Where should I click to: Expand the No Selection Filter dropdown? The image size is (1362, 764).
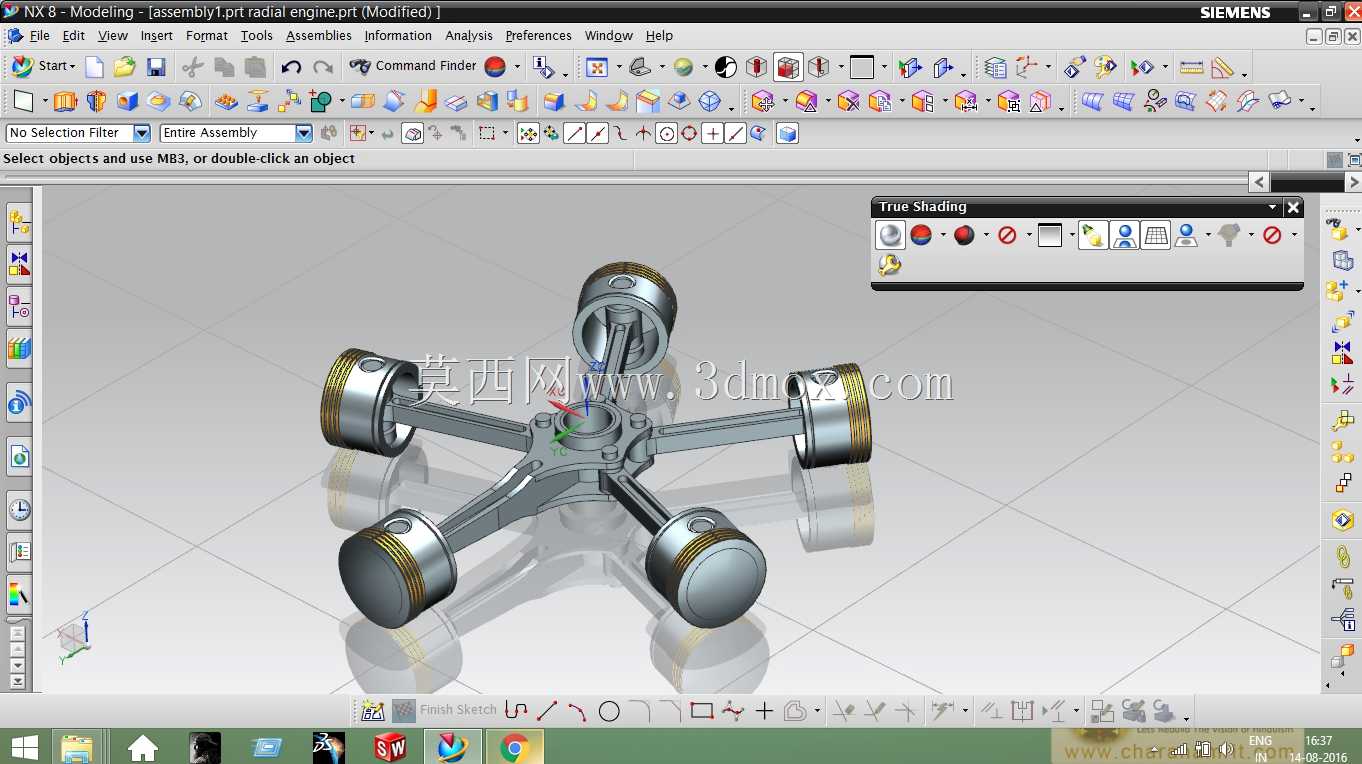(142, 133)
